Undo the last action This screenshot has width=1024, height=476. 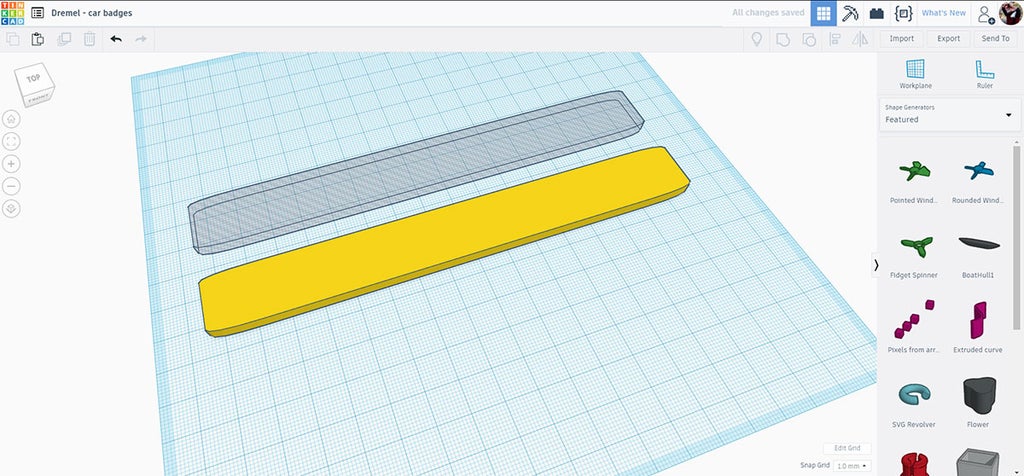[x=116, y=39]
